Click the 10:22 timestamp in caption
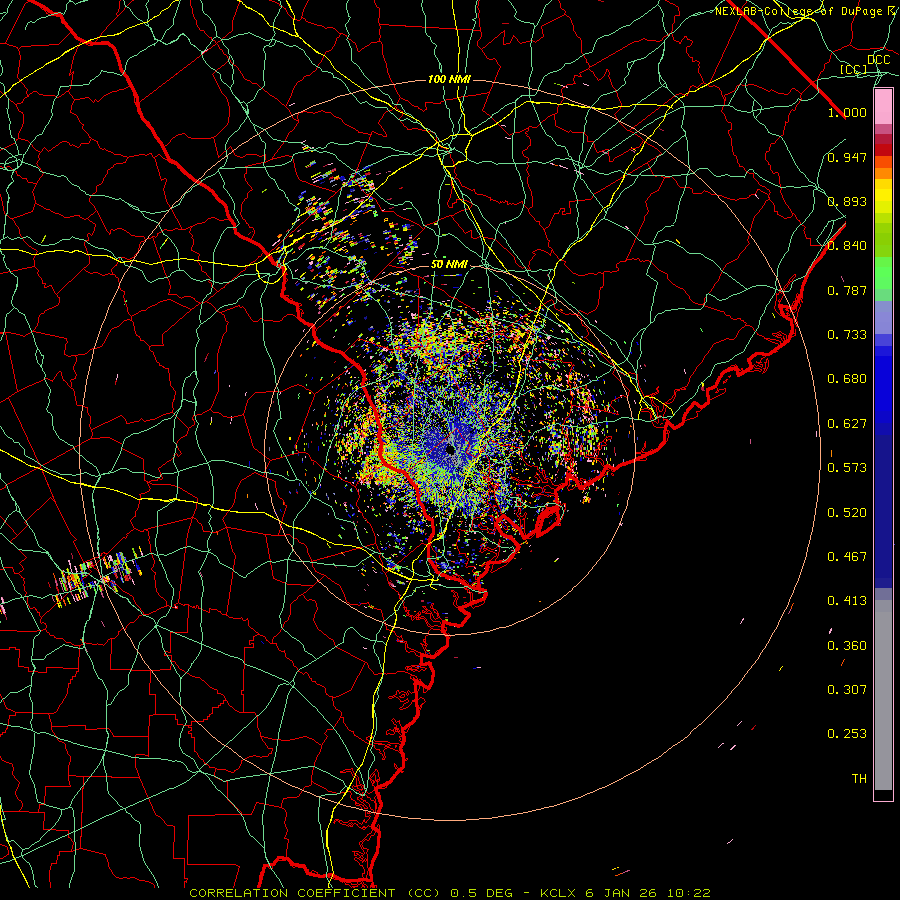The image size is (900, 900). (689, 893)
